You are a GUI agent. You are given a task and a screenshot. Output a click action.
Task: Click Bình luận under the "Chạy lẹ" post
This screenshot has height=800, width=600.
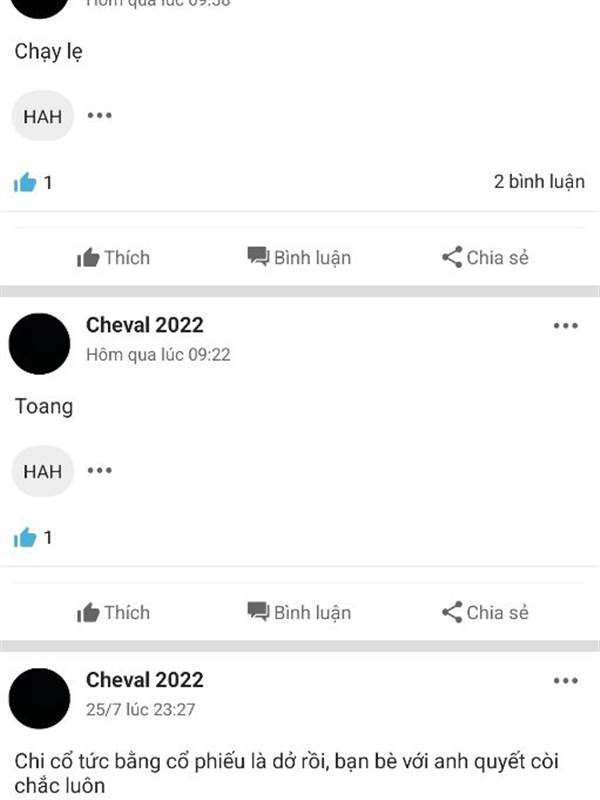299,257
